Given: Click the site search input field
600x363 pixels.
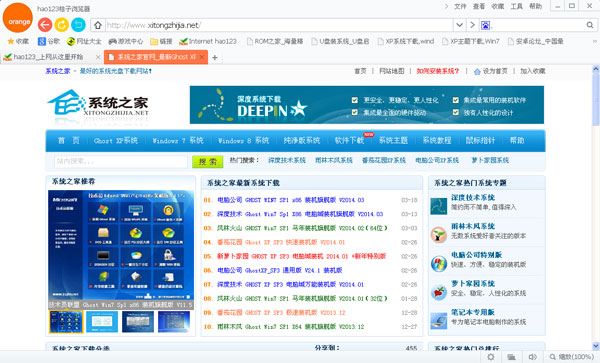Looking at the screenshot, I should (121, 161).
